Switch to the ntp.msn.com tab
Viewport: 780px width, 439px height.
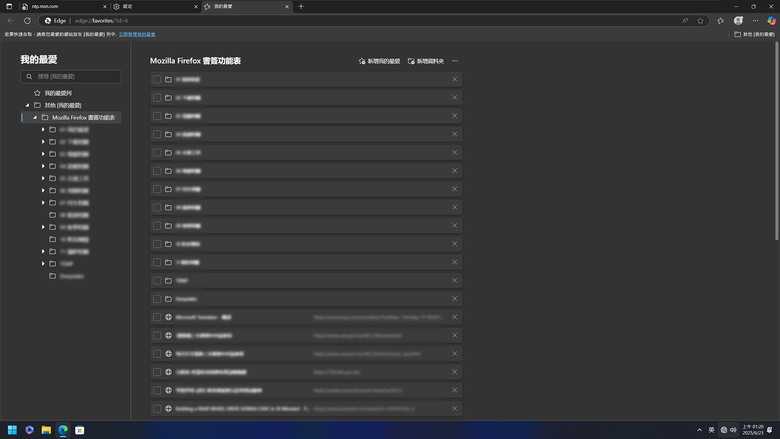64,6
